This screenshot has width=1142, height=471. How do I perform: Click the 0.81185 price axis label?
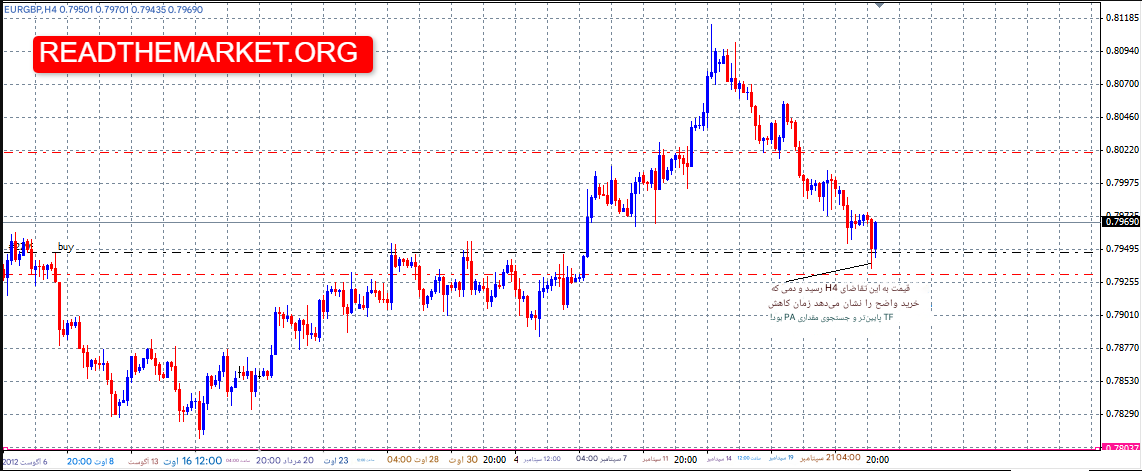[x=1121, y=18]
